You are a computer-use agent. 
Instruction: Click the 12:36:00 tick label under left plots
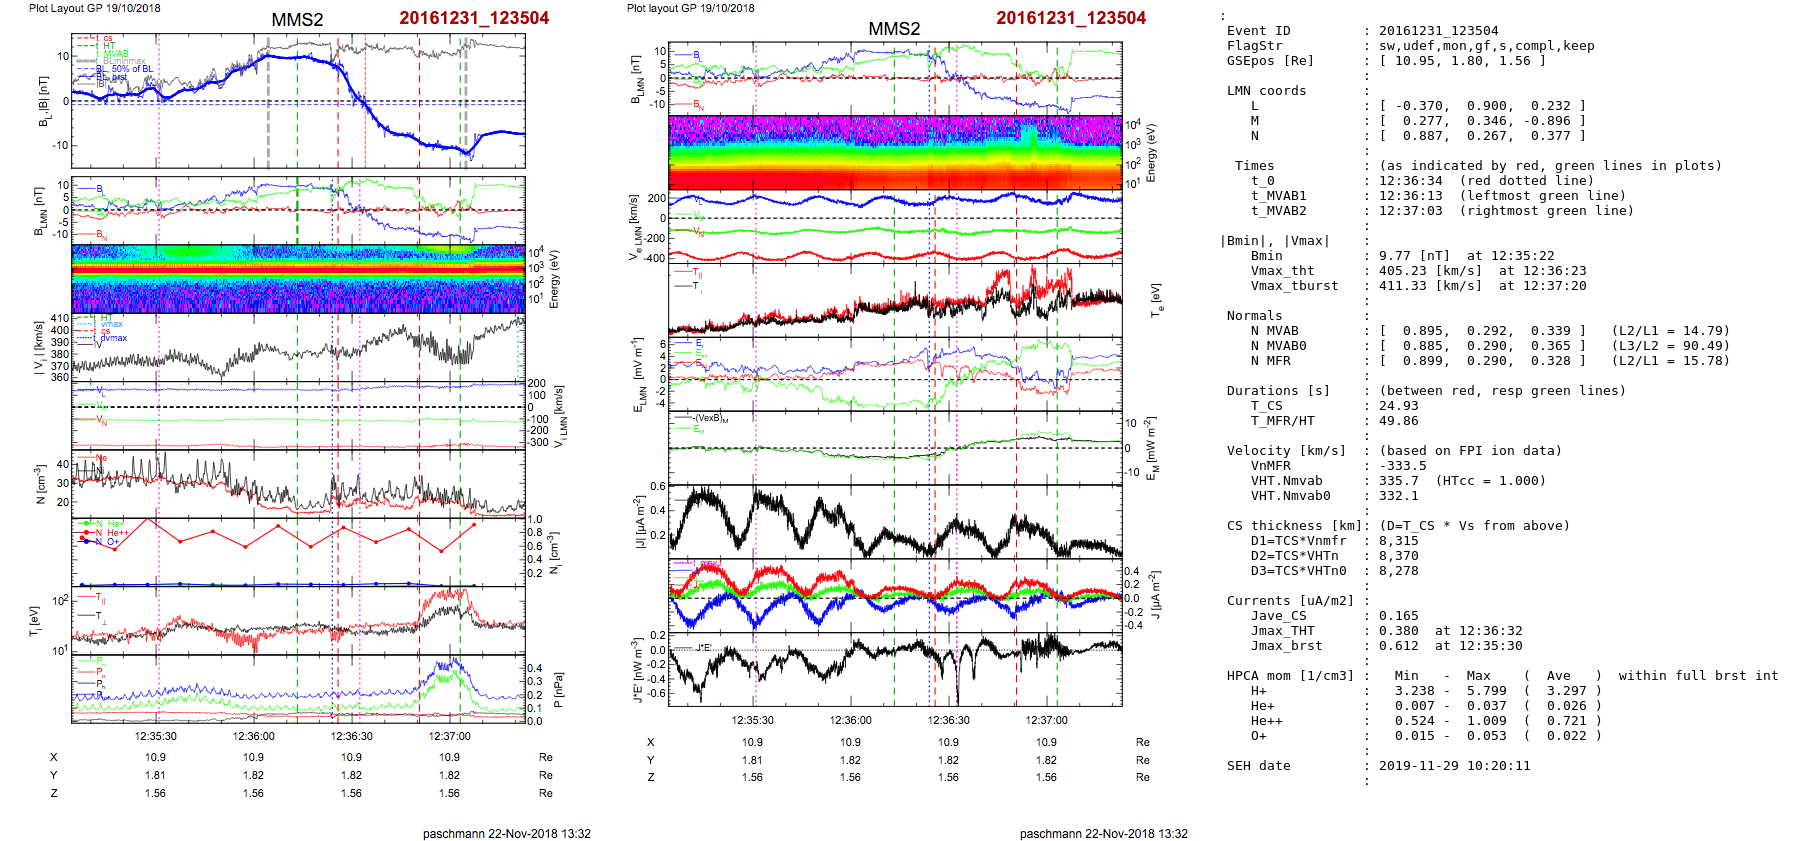[254, 737]
